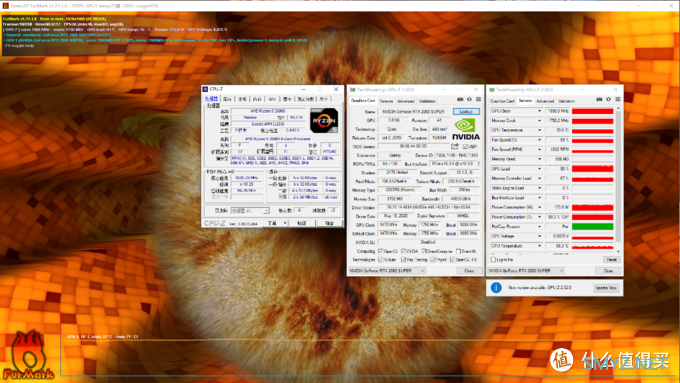Image resolution: width=680 pixels, height=383 pixels.
Task: Toggle the Vulkan checkbox
Action: pyautogui.click(x=381, y=260)
